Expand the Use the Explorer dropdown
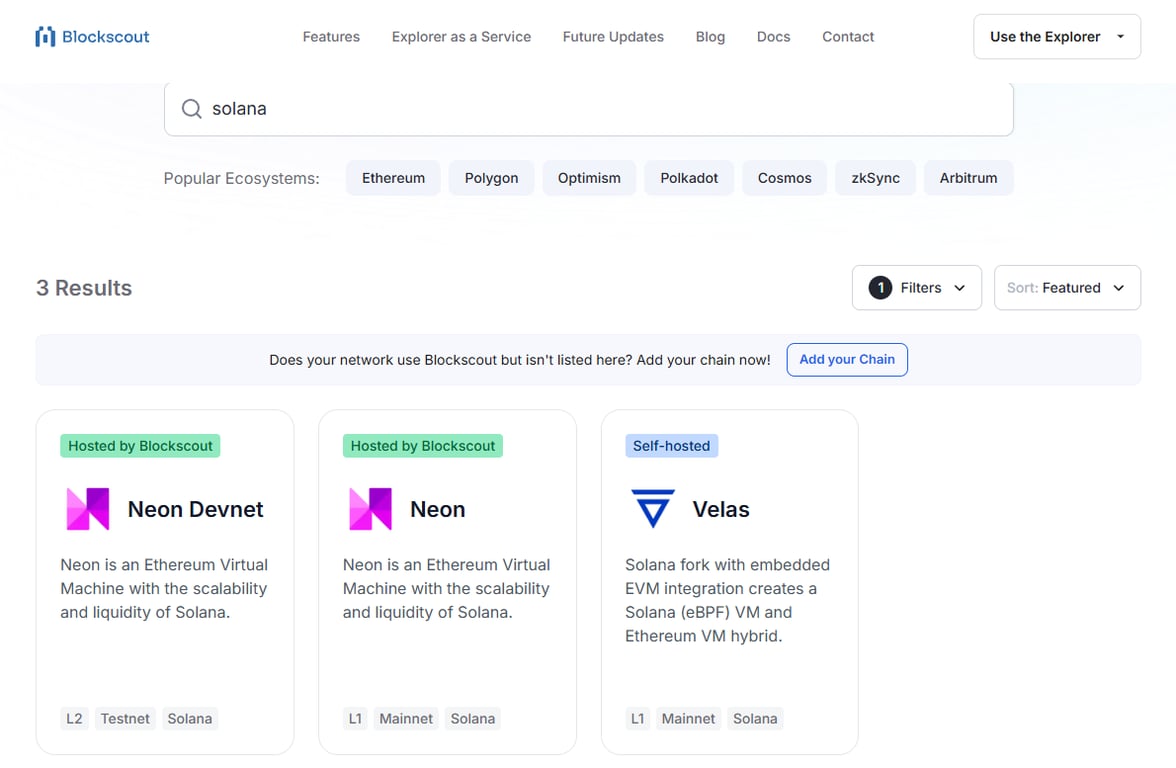The height and width of the screenshot is (768, 1176). [x=1057, y=37]
